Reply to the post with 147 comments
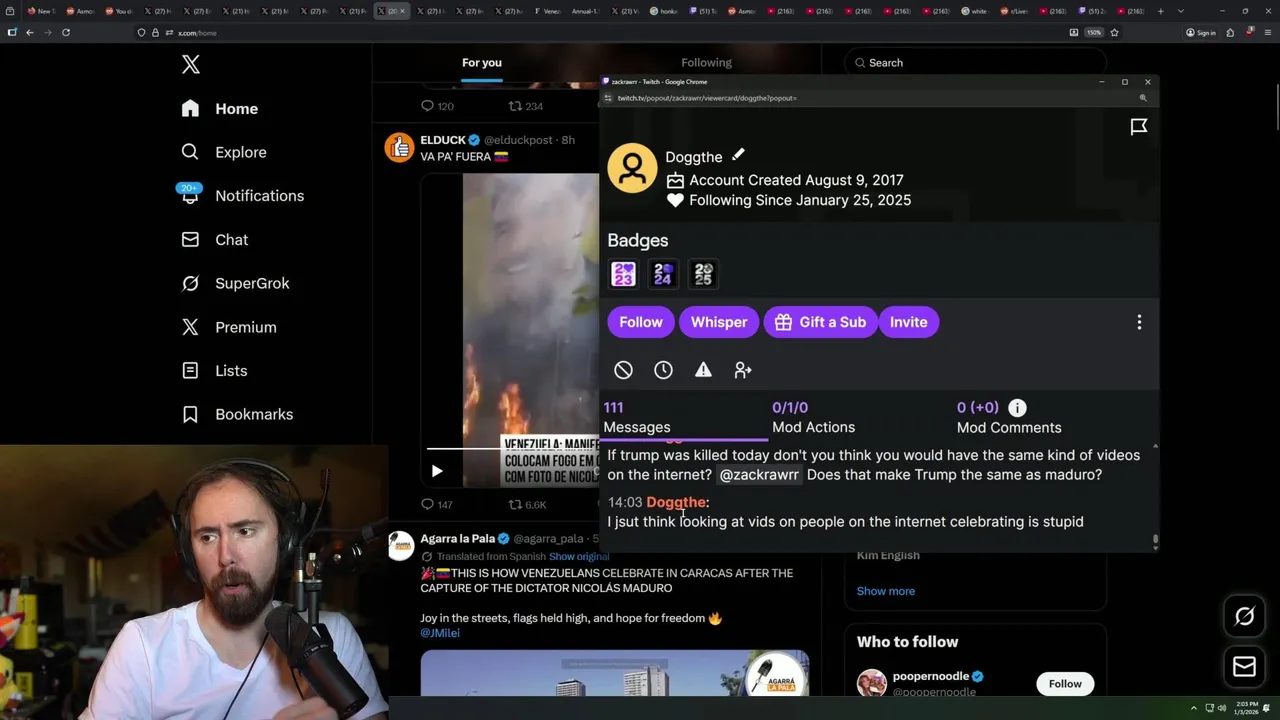Screen dimensions: 1280x720 (x=437, y=505)
